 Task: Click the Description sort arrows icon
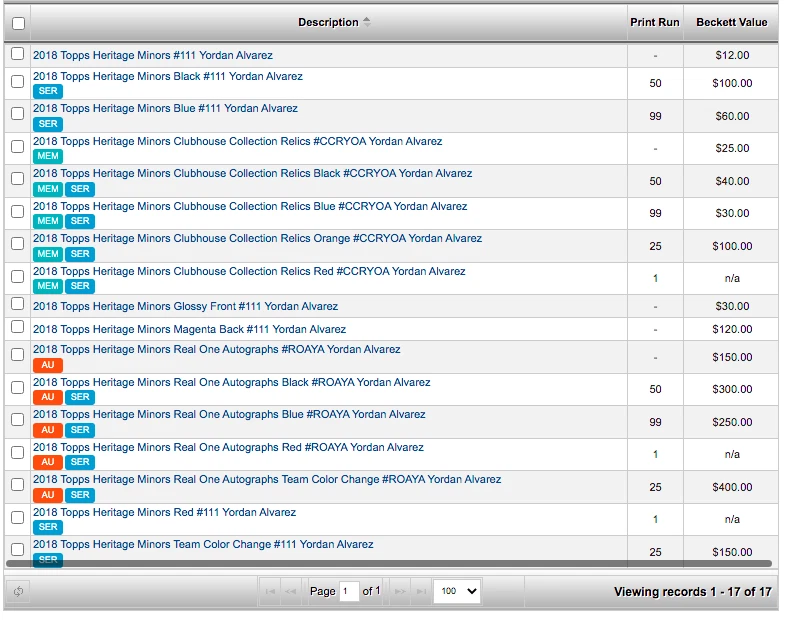367,22
